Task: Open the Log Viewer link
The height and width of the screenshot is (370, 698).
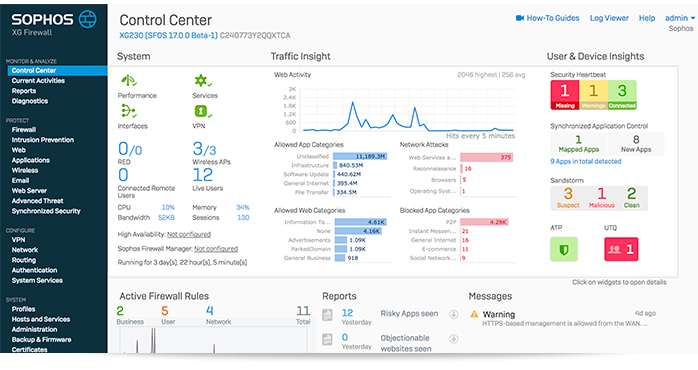Action: (x=609, y=18)
